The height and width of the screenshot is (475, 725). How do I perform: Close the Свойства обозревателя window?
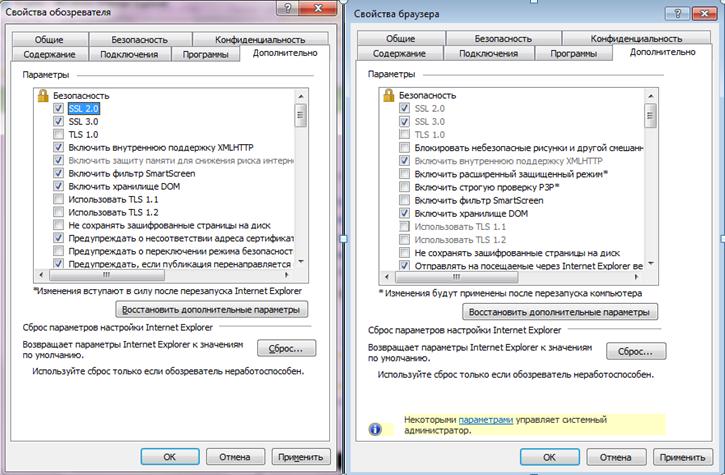coord(318,8)
